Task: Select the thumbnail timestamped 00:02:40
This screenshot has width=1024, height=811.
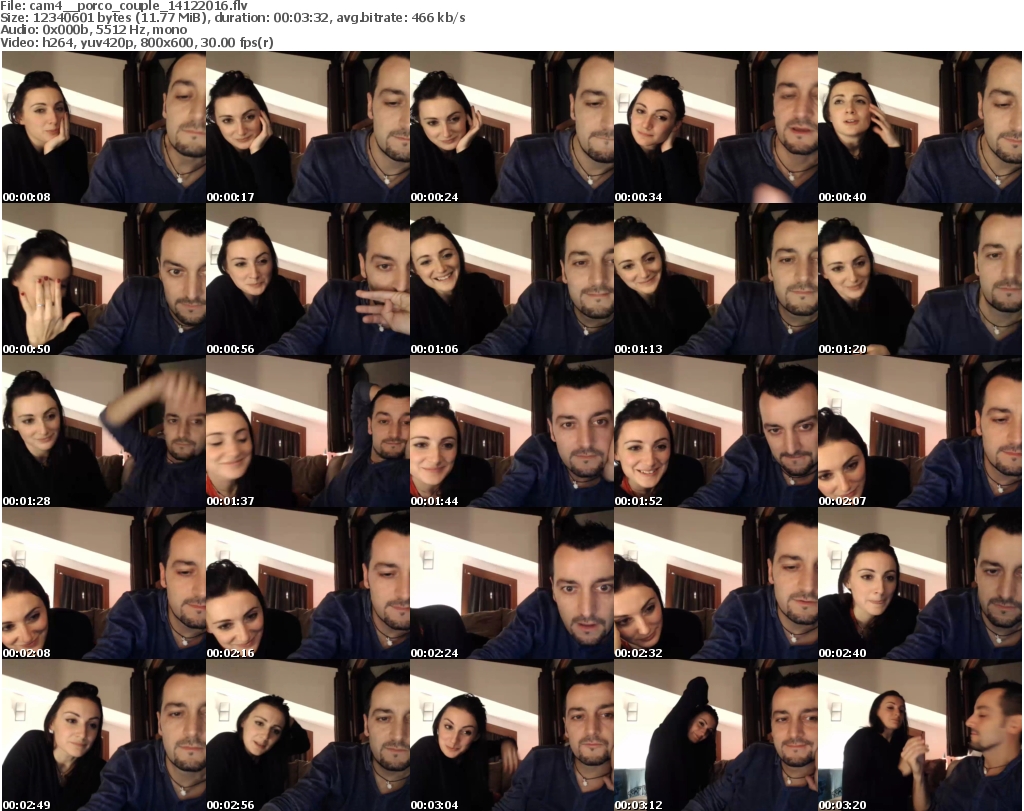Action: [920, 584]
